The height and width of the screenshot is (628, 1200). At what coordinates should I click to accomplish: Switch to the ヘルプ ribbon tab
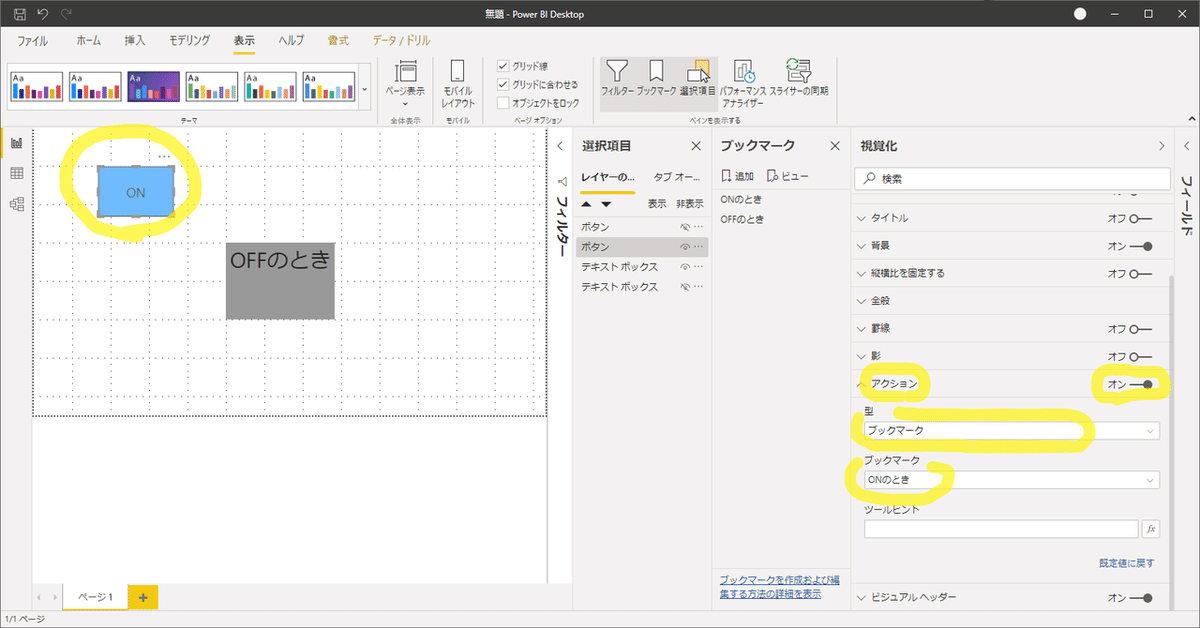[291, 41]
